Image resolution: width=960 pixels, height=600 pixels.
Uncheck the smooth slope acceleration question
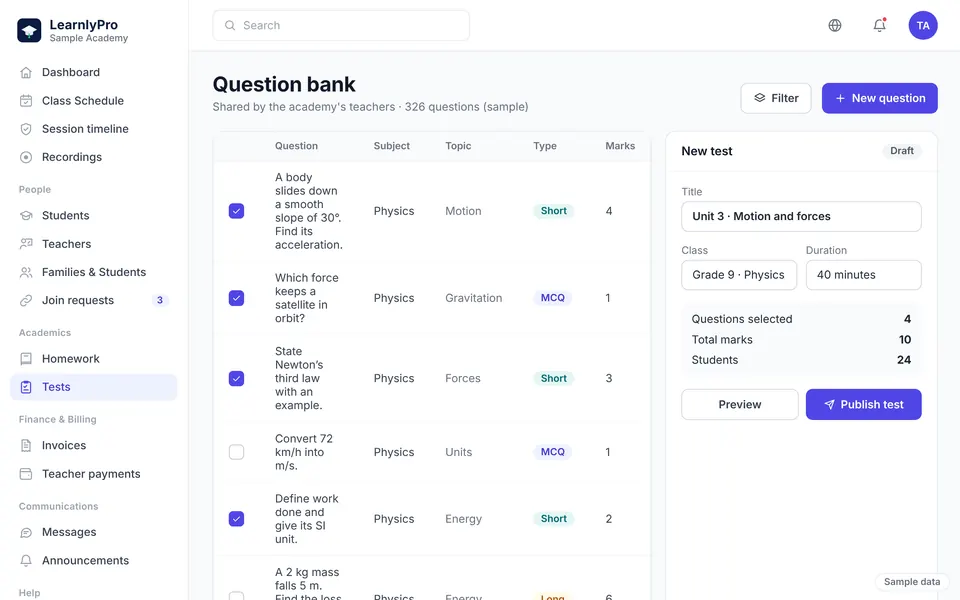(x=236, y=211)
